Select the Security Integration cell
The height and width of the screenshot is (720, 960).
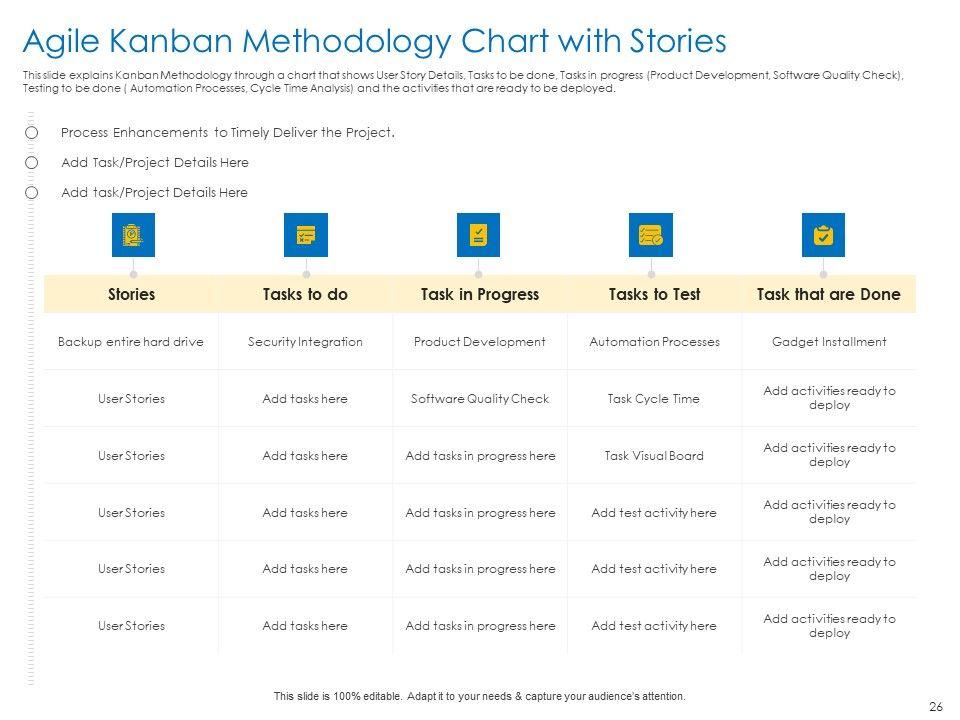pos(305,342)
